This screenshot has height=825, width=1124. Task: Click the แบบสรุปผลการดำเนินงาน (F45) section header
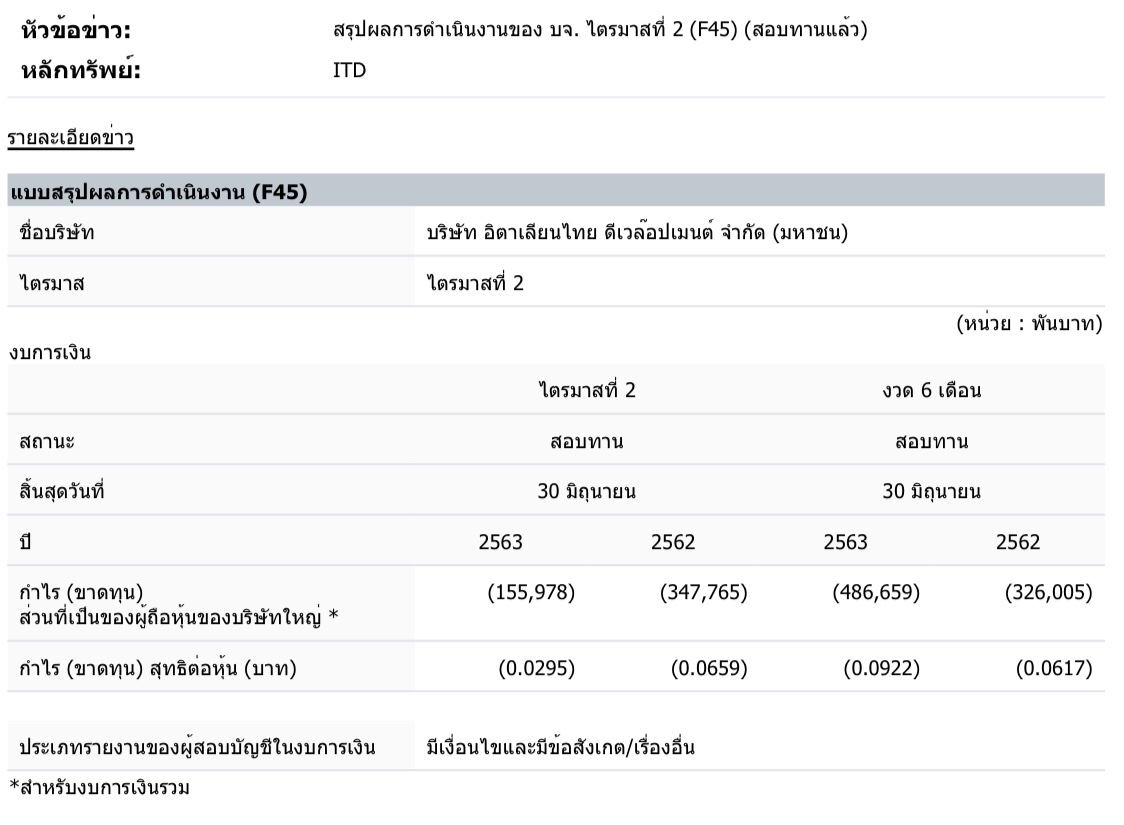pyautogui.click(x=157, y=192)
